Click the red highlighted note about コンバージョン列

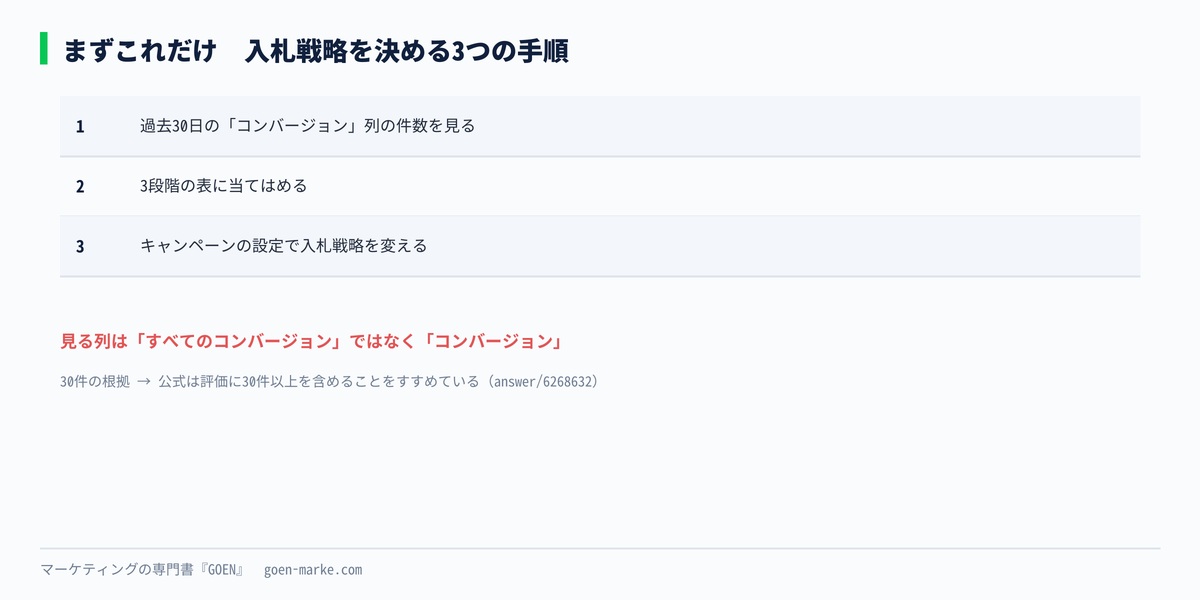point(311,341)
